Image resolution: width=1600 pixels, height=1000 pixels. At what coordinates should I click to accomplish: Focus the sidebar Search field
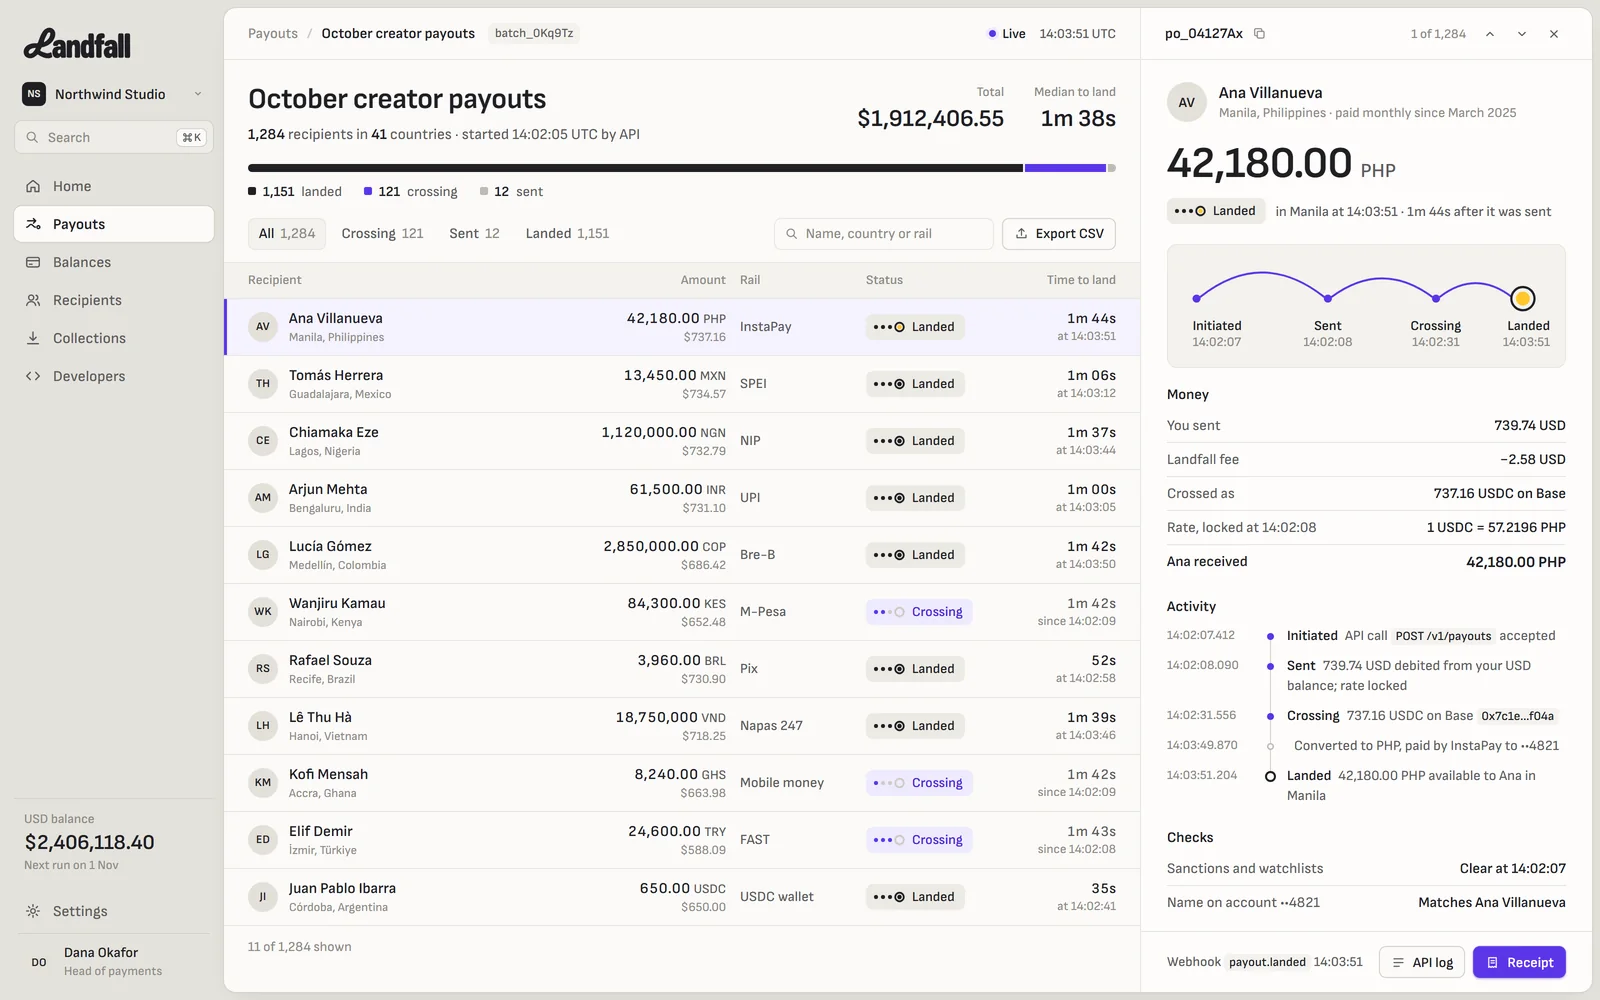(x=114, y=137)
